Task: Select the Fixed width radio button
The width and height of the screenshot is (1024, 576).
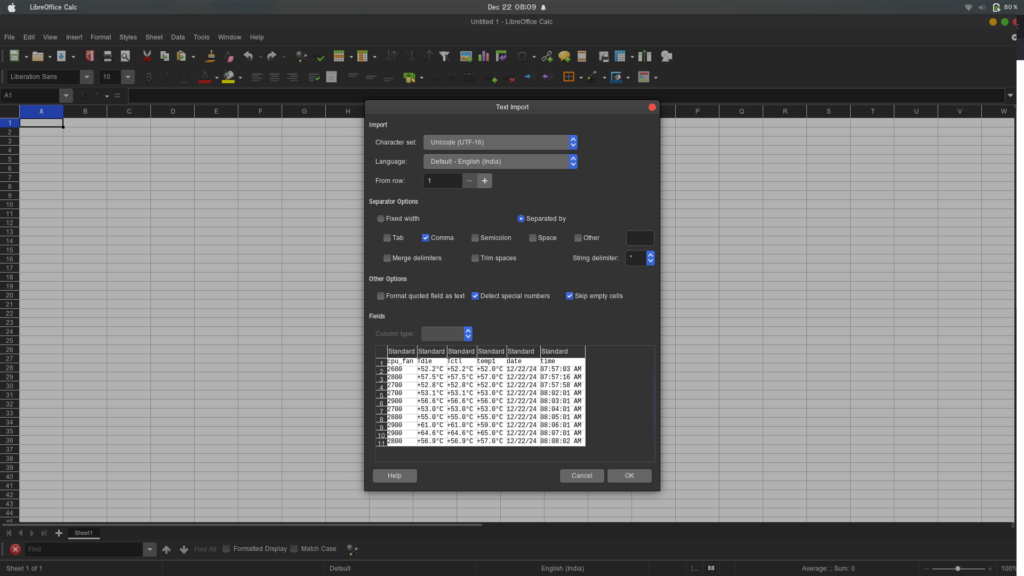Action: click(381, 219)
